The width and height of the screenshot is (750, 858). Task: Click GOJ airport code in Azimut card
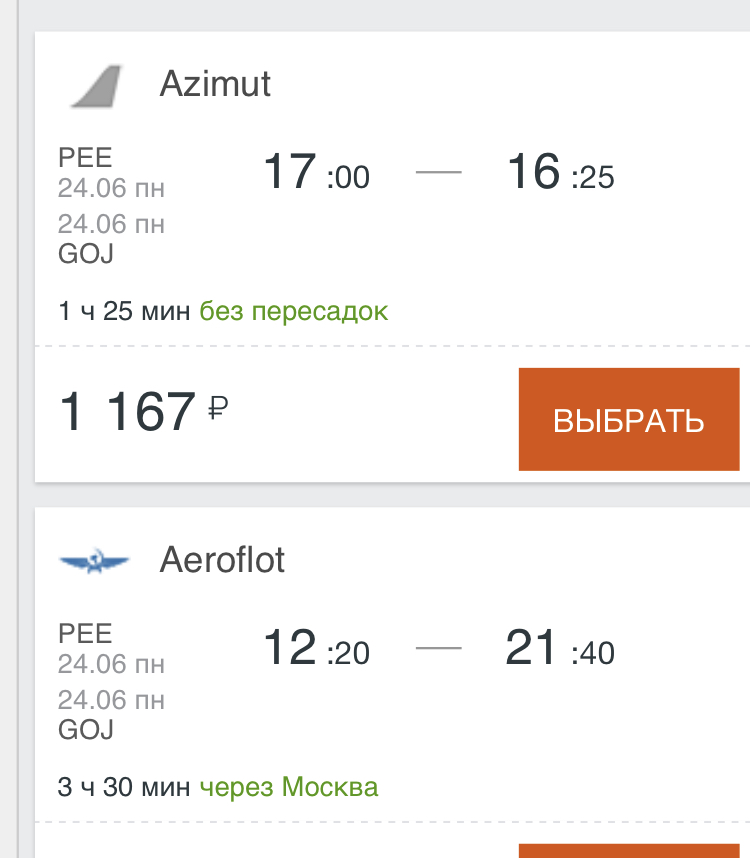pyautogui.click(x=85, y=254)
